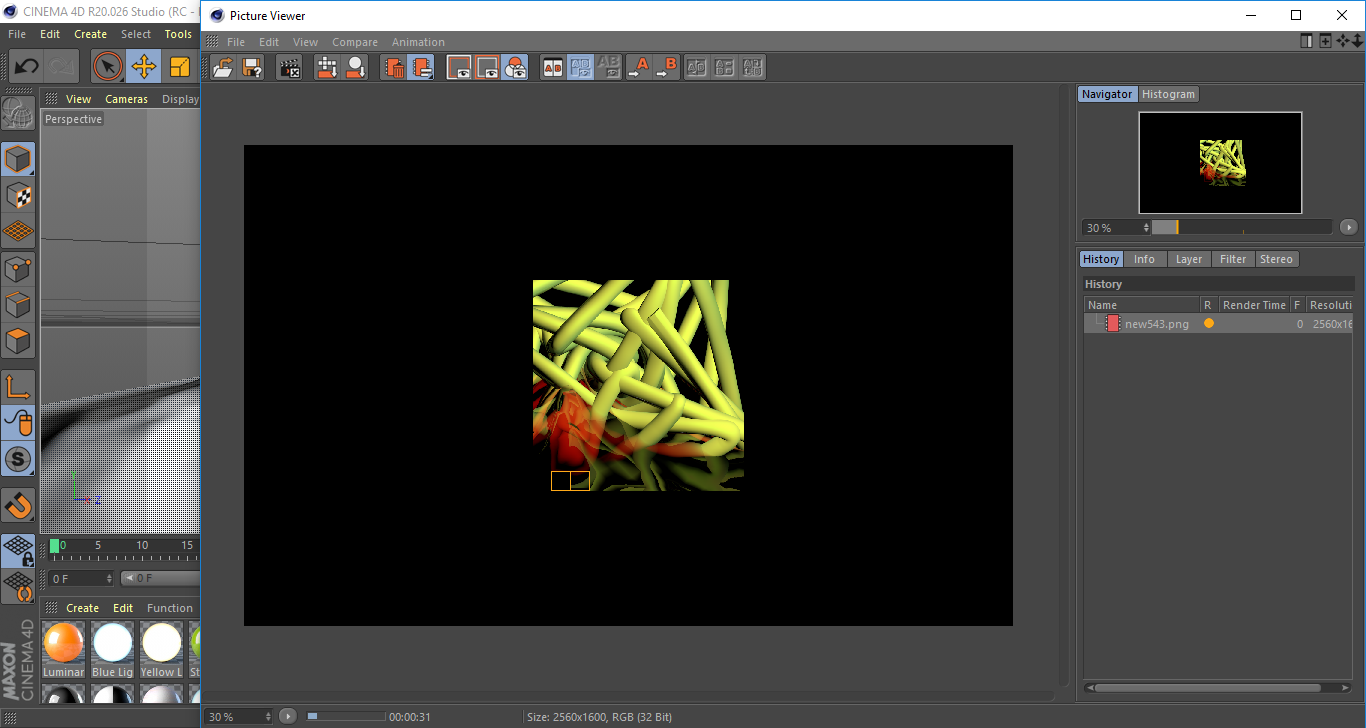The height and width of the screenshot is (728, 1366).
Task: Click the Clear Cache icon
Action: tap(422, 67)
